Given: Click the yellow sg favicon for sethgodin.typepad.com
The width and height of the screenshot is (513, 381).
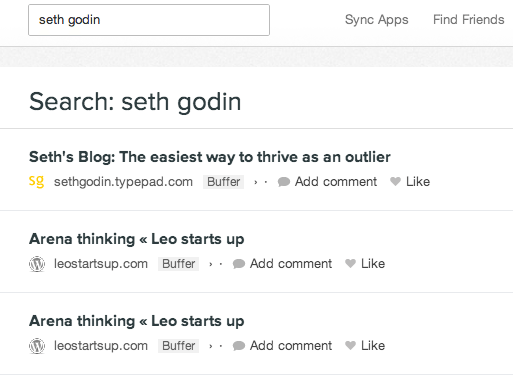Looking at the screenshot, I should (37, 181).
